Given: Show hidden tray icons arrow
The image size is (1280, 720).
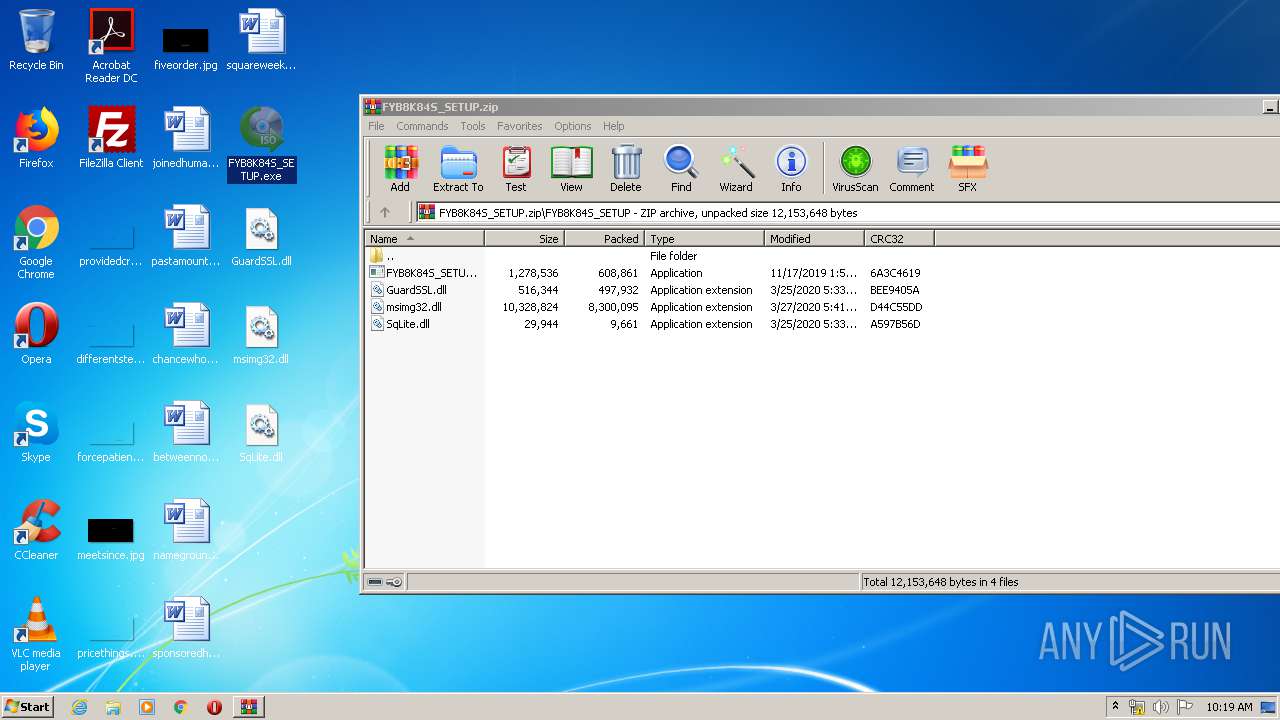Looking at the screenshot, I should point(1116,707).
